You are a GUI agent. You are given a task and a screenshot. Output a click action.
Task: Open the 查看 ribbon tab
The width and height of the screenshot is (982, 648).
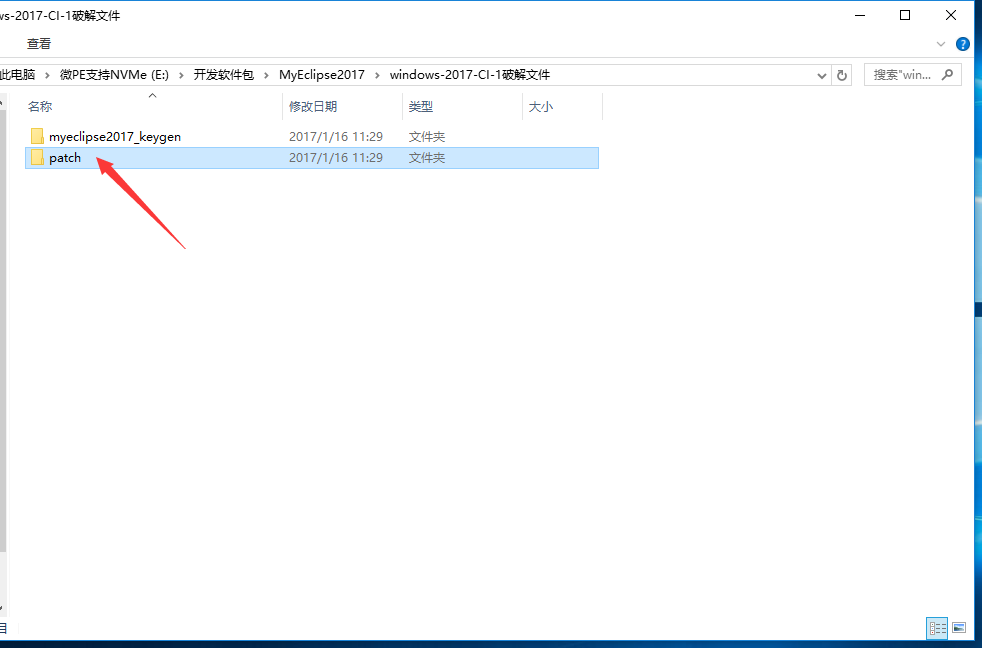click(39, 44)
